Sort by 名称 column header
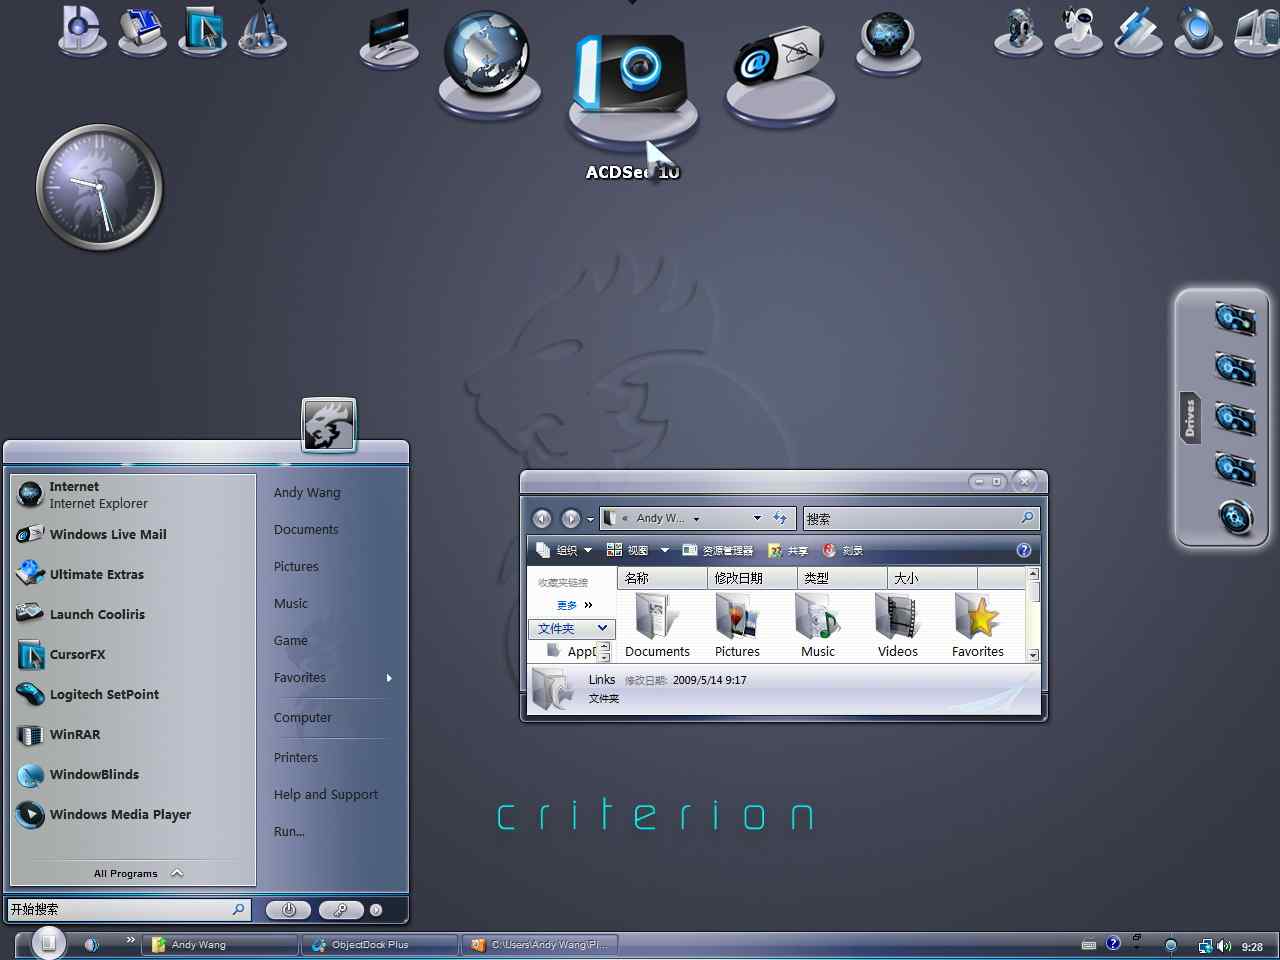This screenshot has width=1280, height=960. 662,578
